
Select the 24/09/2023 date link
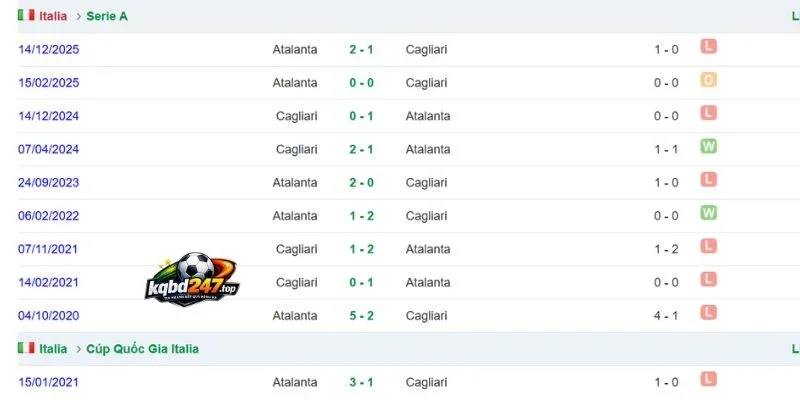point(48,183)
